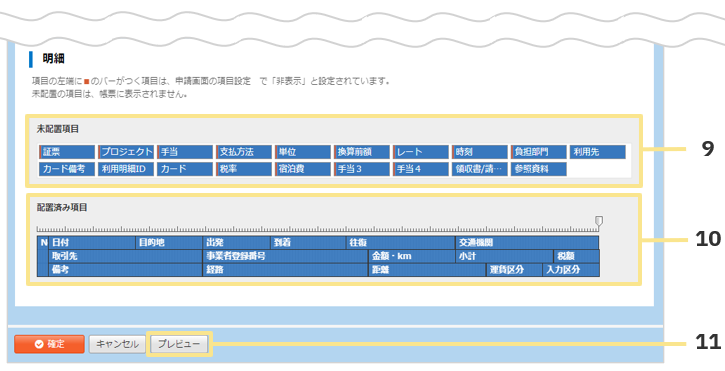
Task: Select the 小計 placed item
Action: pos(504,256)
